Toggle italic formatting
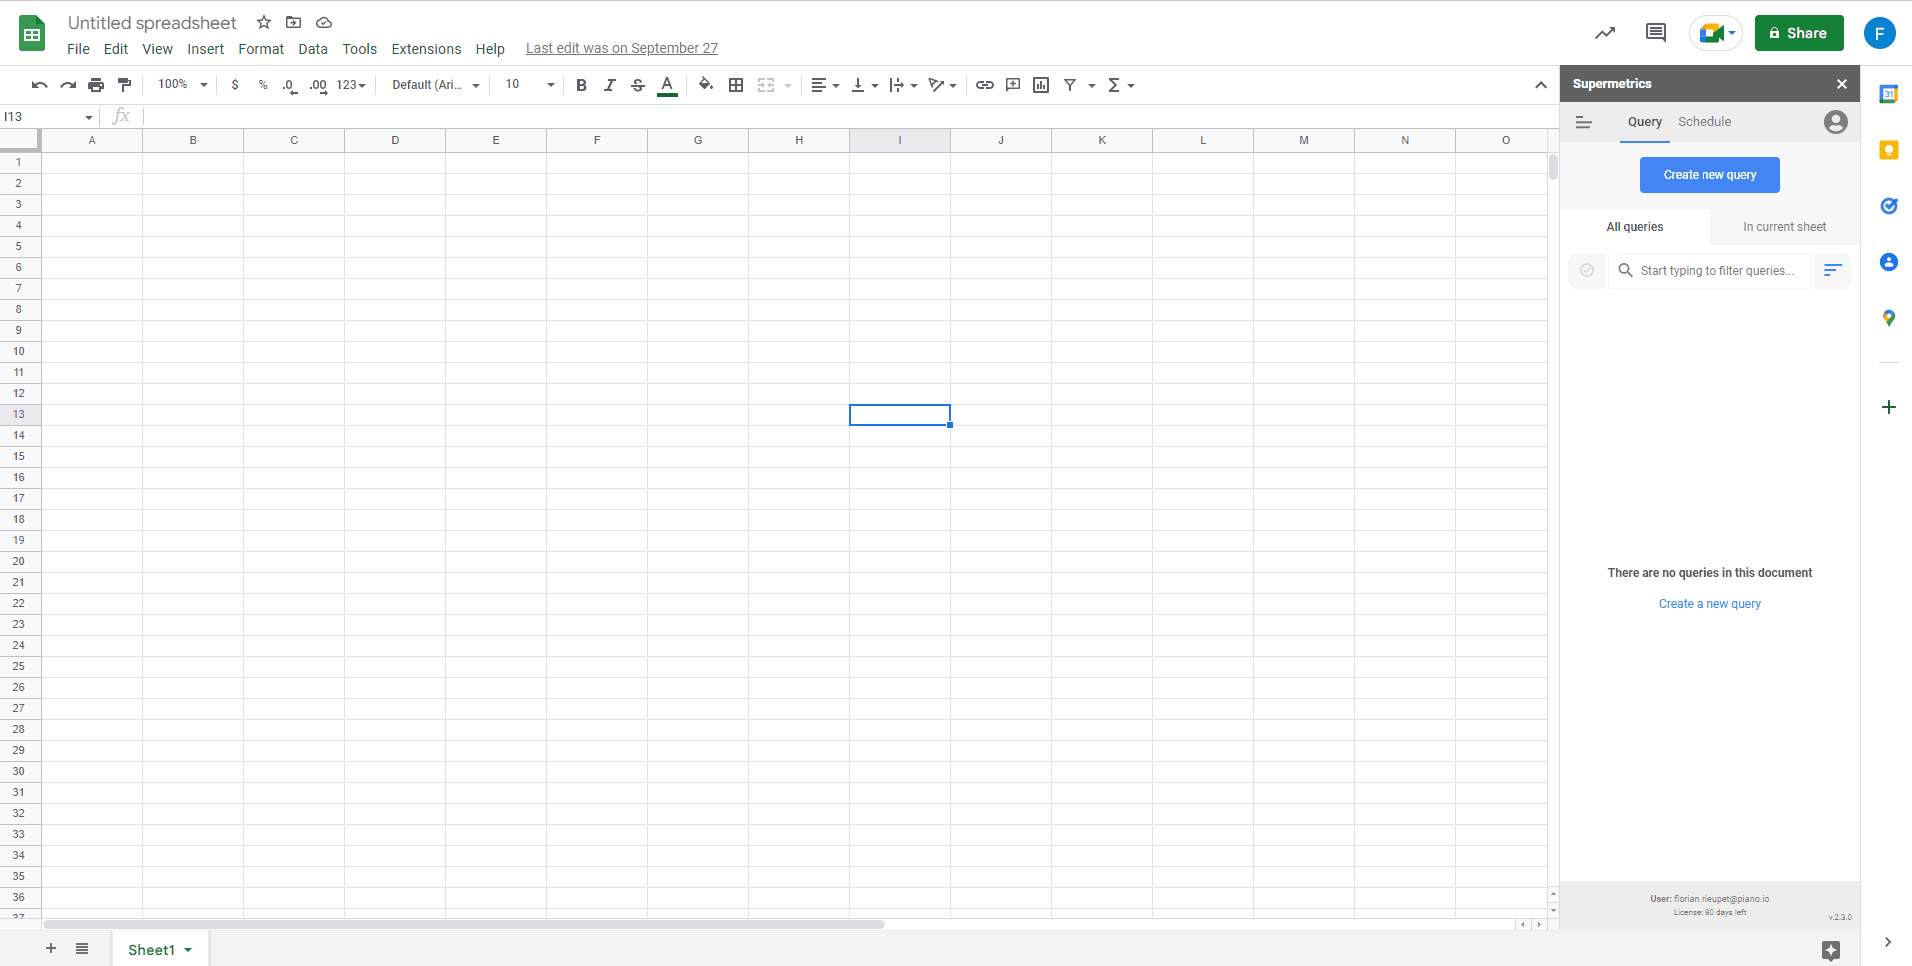 click(609, 85)
